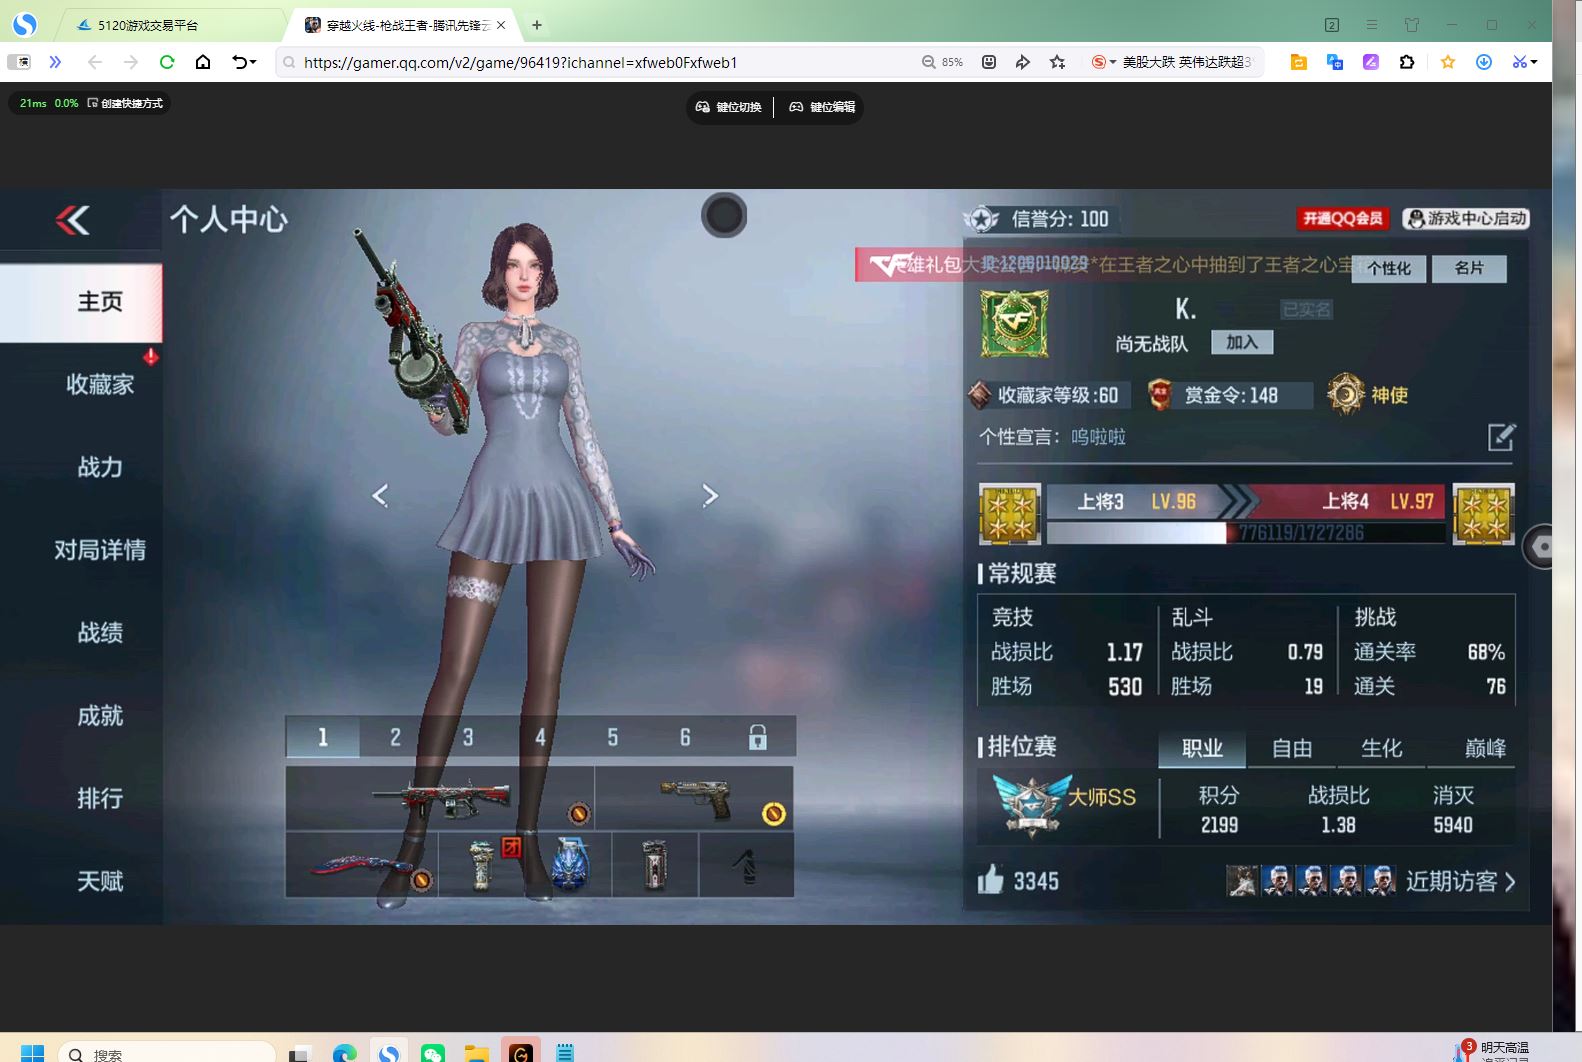The height and width of the screenshot is (1062, 1582).
Task: Switch to loadout slot 2
Action: 395,738
